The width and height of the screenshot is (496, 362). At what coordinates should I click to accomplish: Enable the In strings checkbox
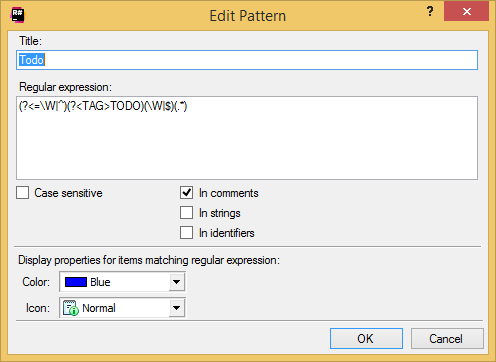click(186, 213)
